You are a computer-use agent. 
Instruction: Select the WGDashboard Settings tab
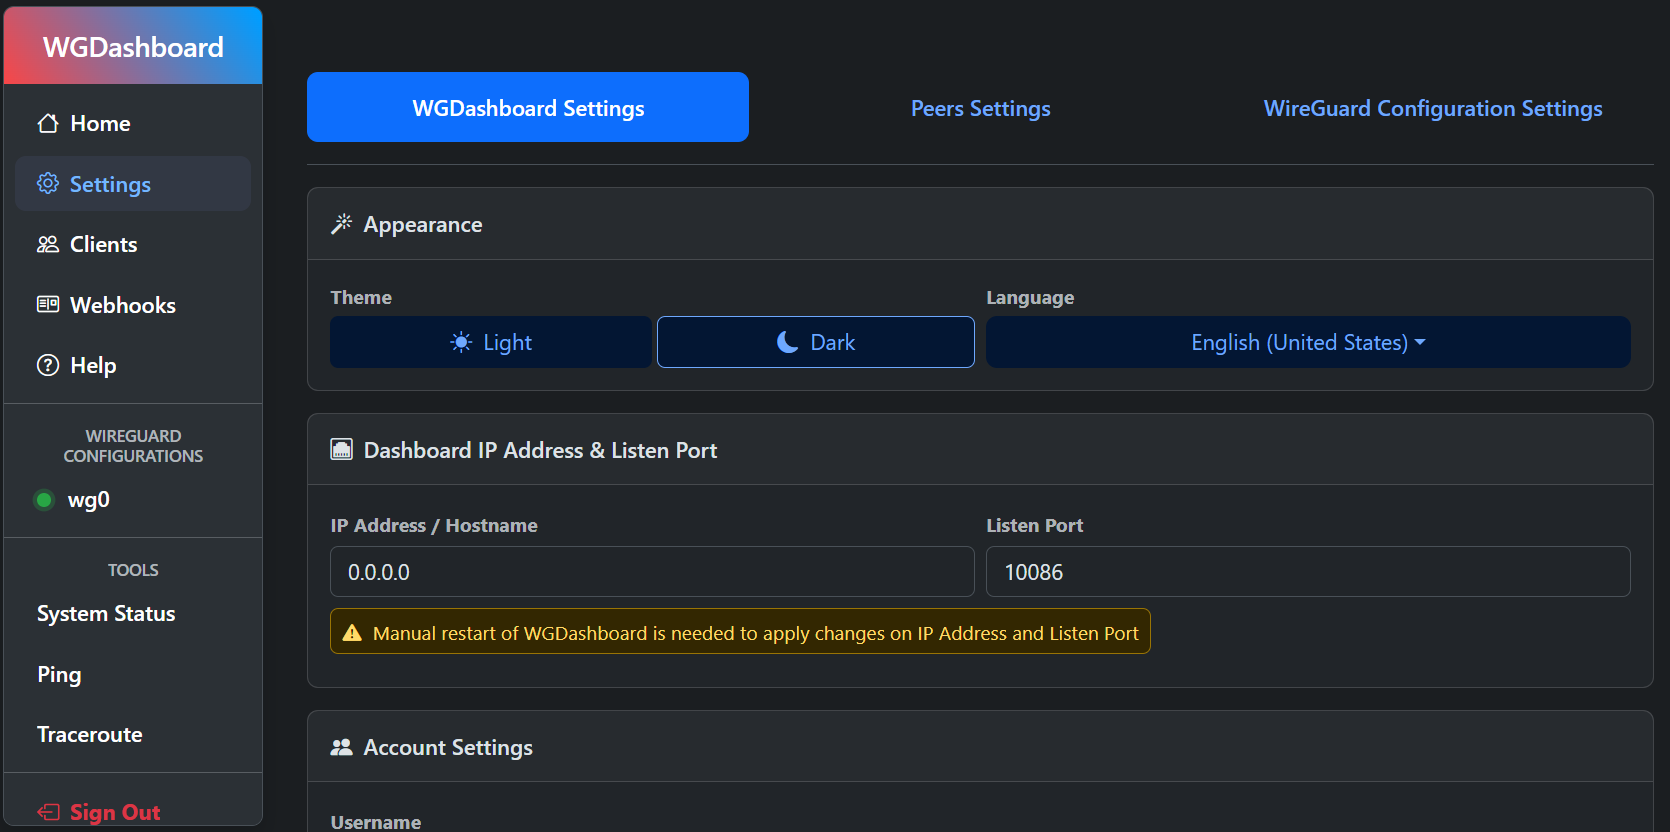(527, 108)
